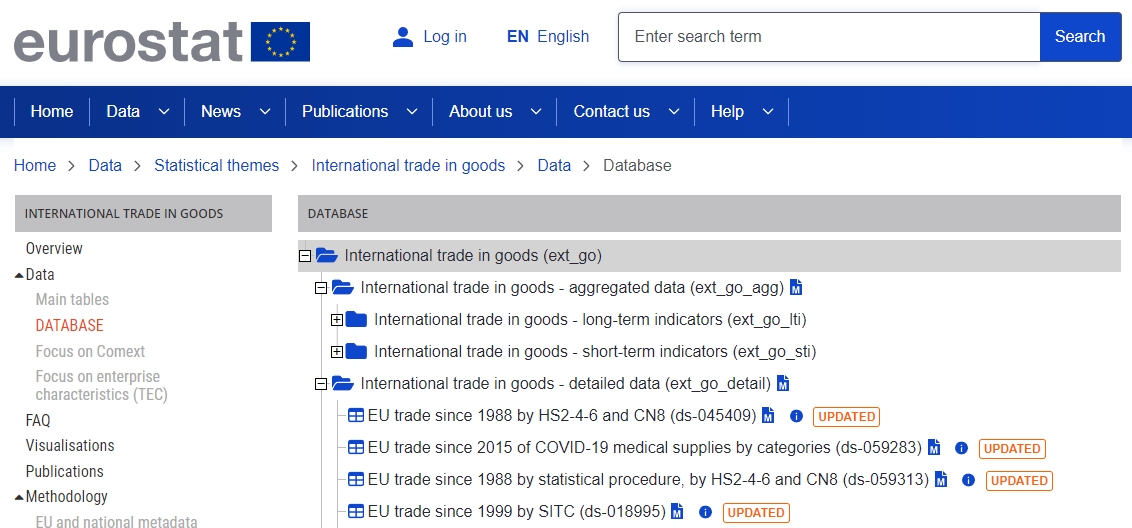Open Publications in the left sidebar
Viewport: 1132px width, 528px height.
point(64,472)
